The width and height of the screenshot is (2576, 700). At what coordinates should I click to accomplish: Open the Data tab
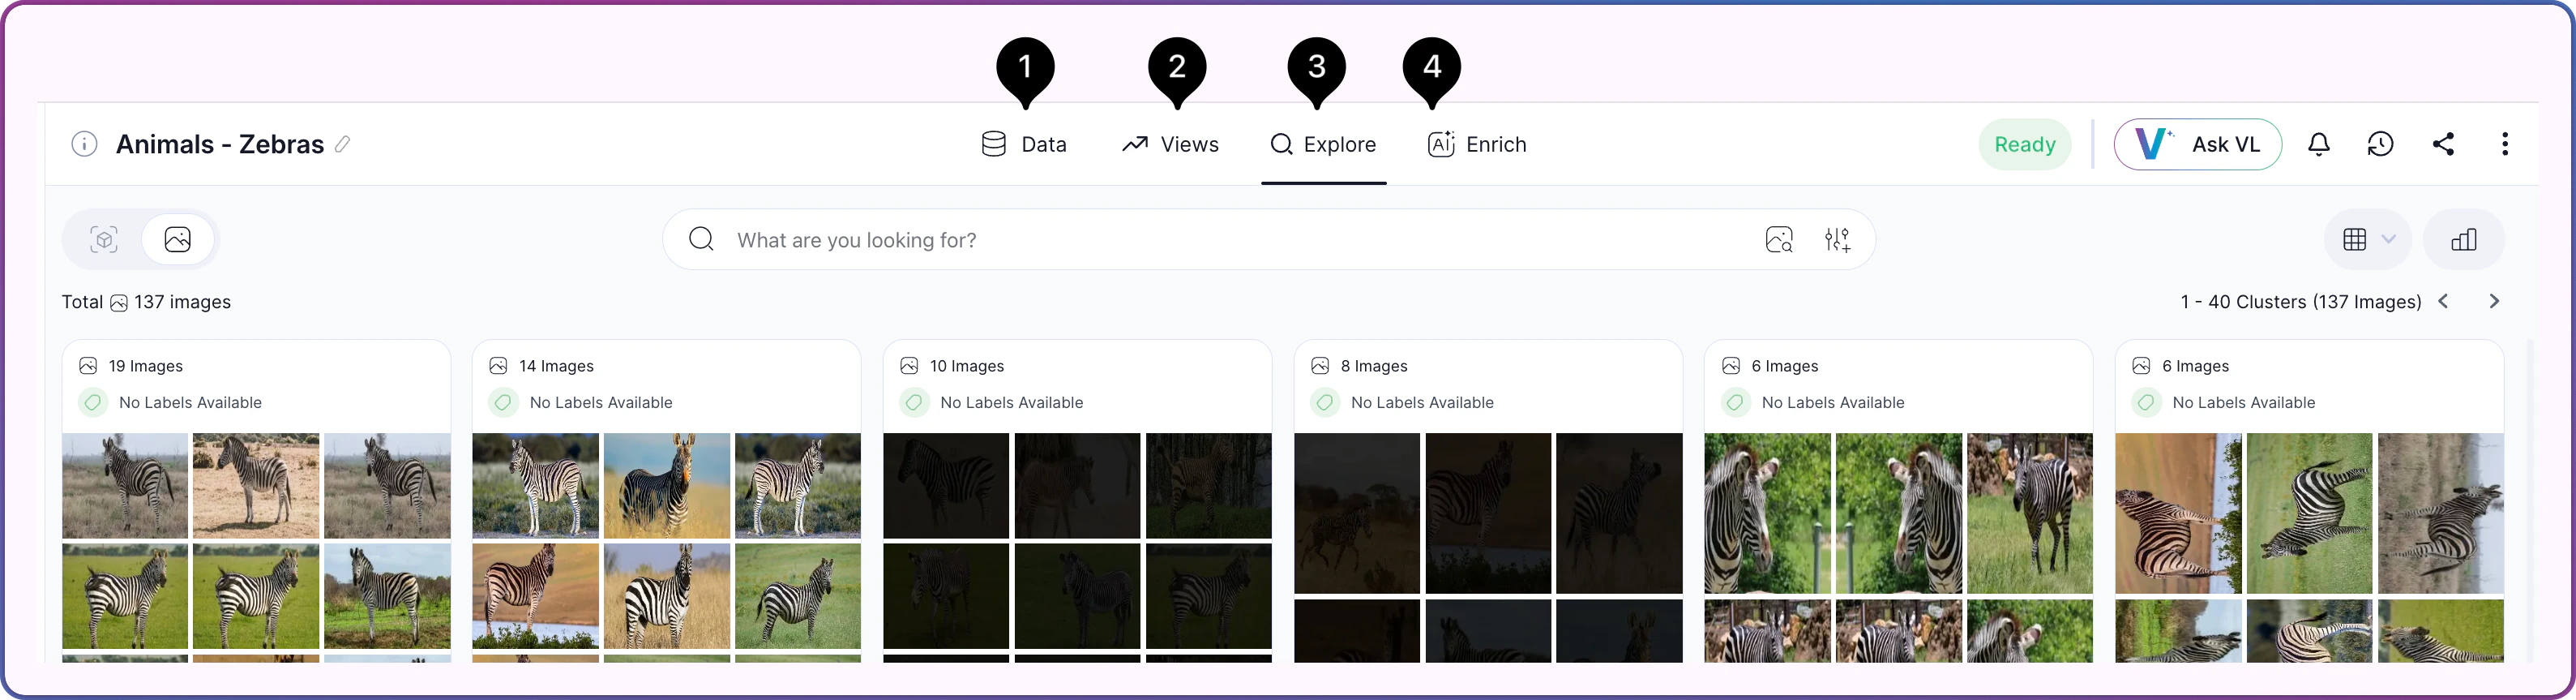(x=1024, y=144)
